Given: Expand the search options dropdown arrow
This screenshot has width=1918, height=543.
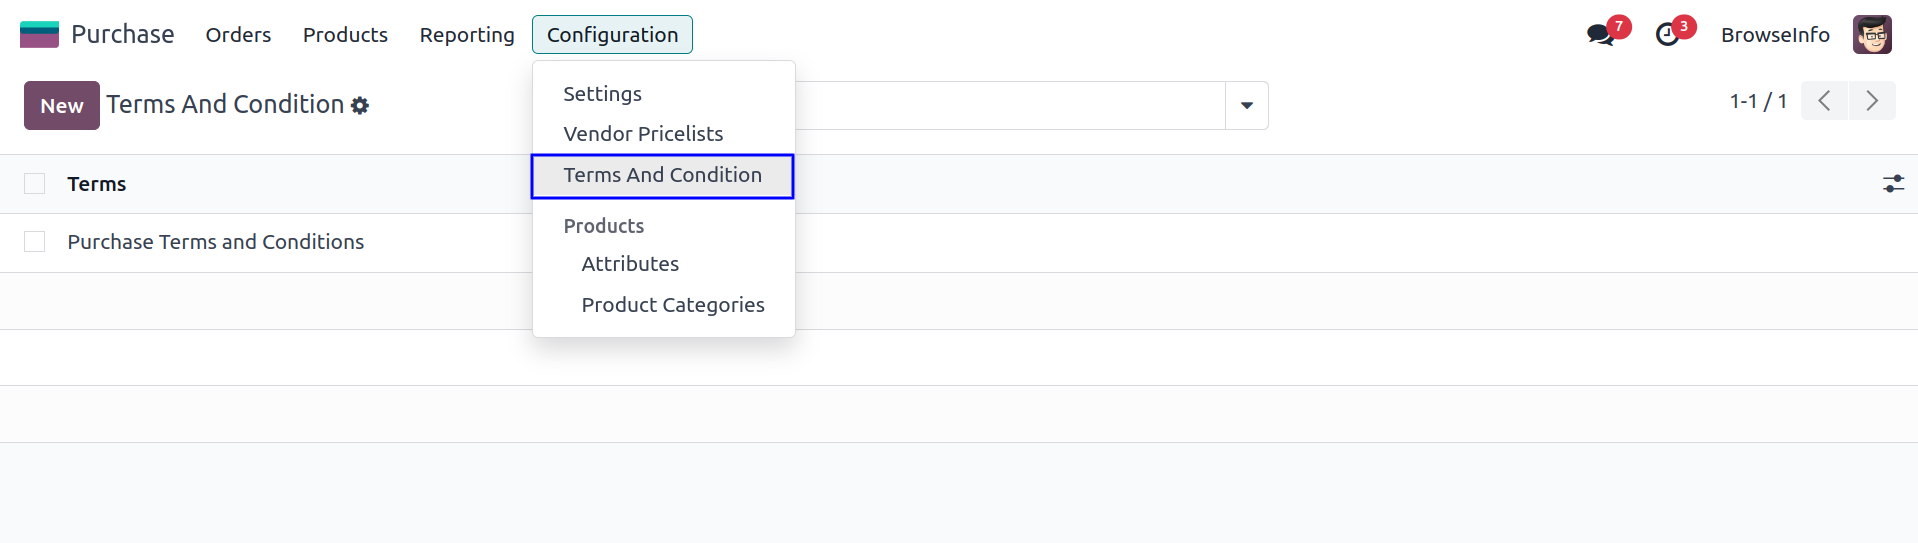Looking at the screenshot, I should coord(1246,106).
